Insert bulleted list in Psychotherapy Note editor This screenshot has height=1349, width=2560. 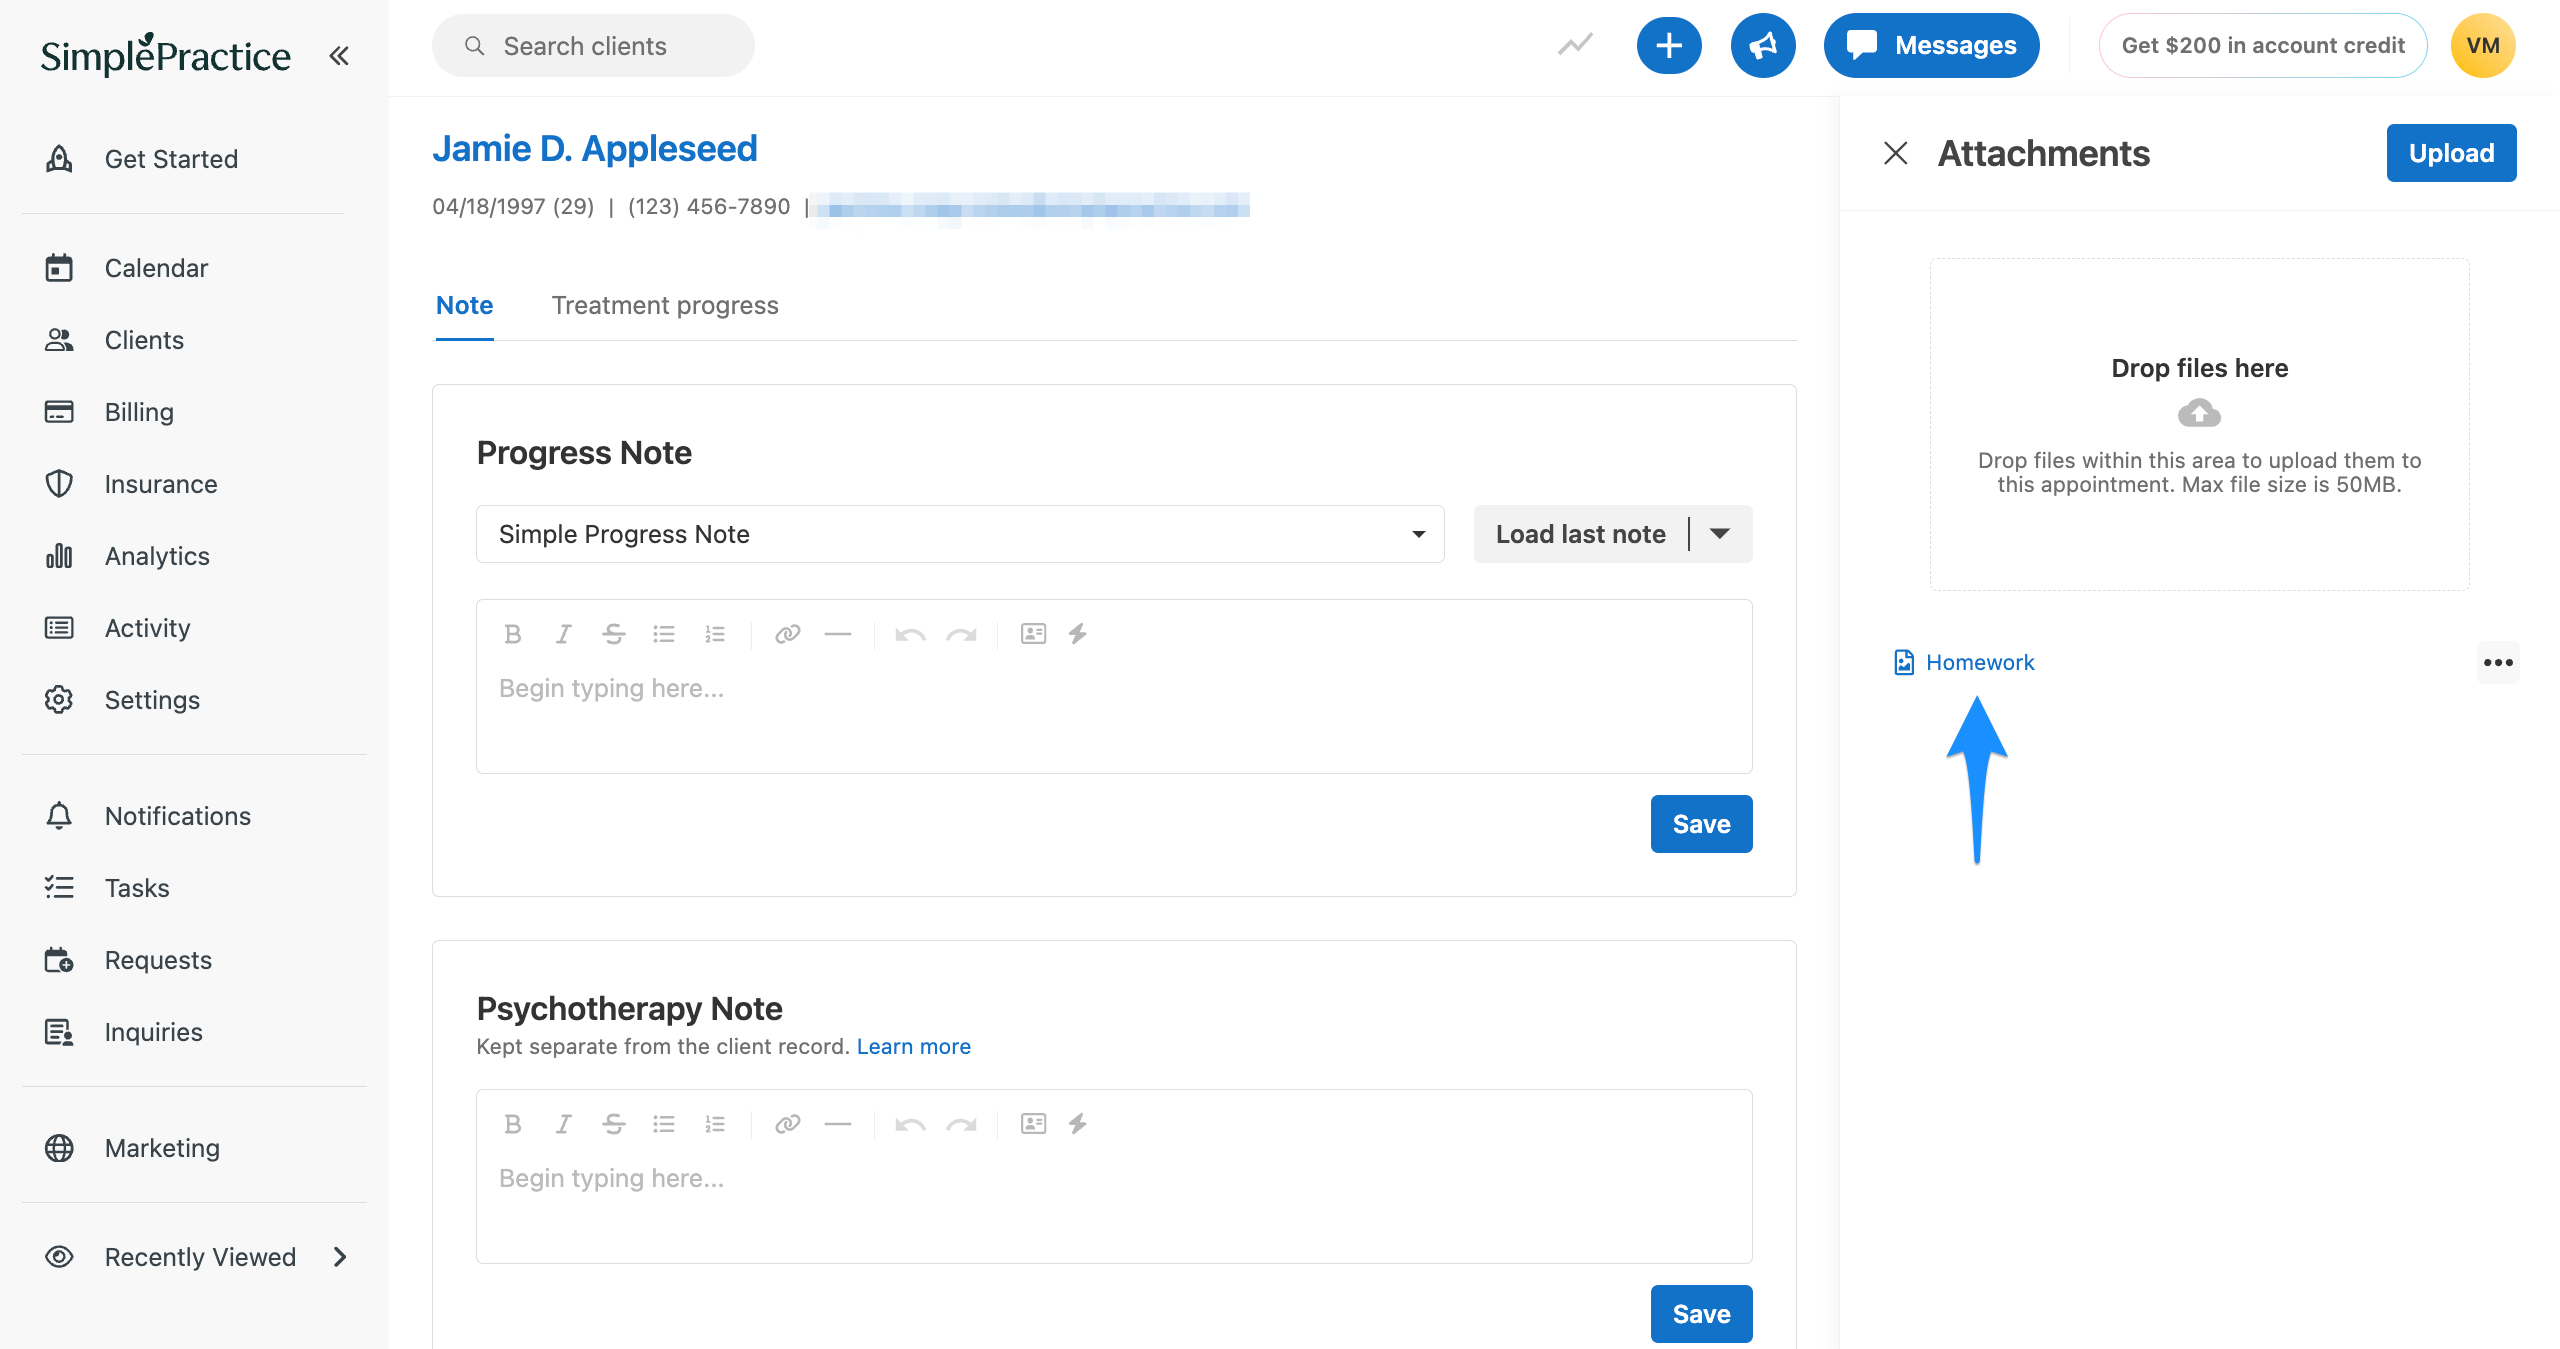pyautogui.click(x=664, y=1124)
